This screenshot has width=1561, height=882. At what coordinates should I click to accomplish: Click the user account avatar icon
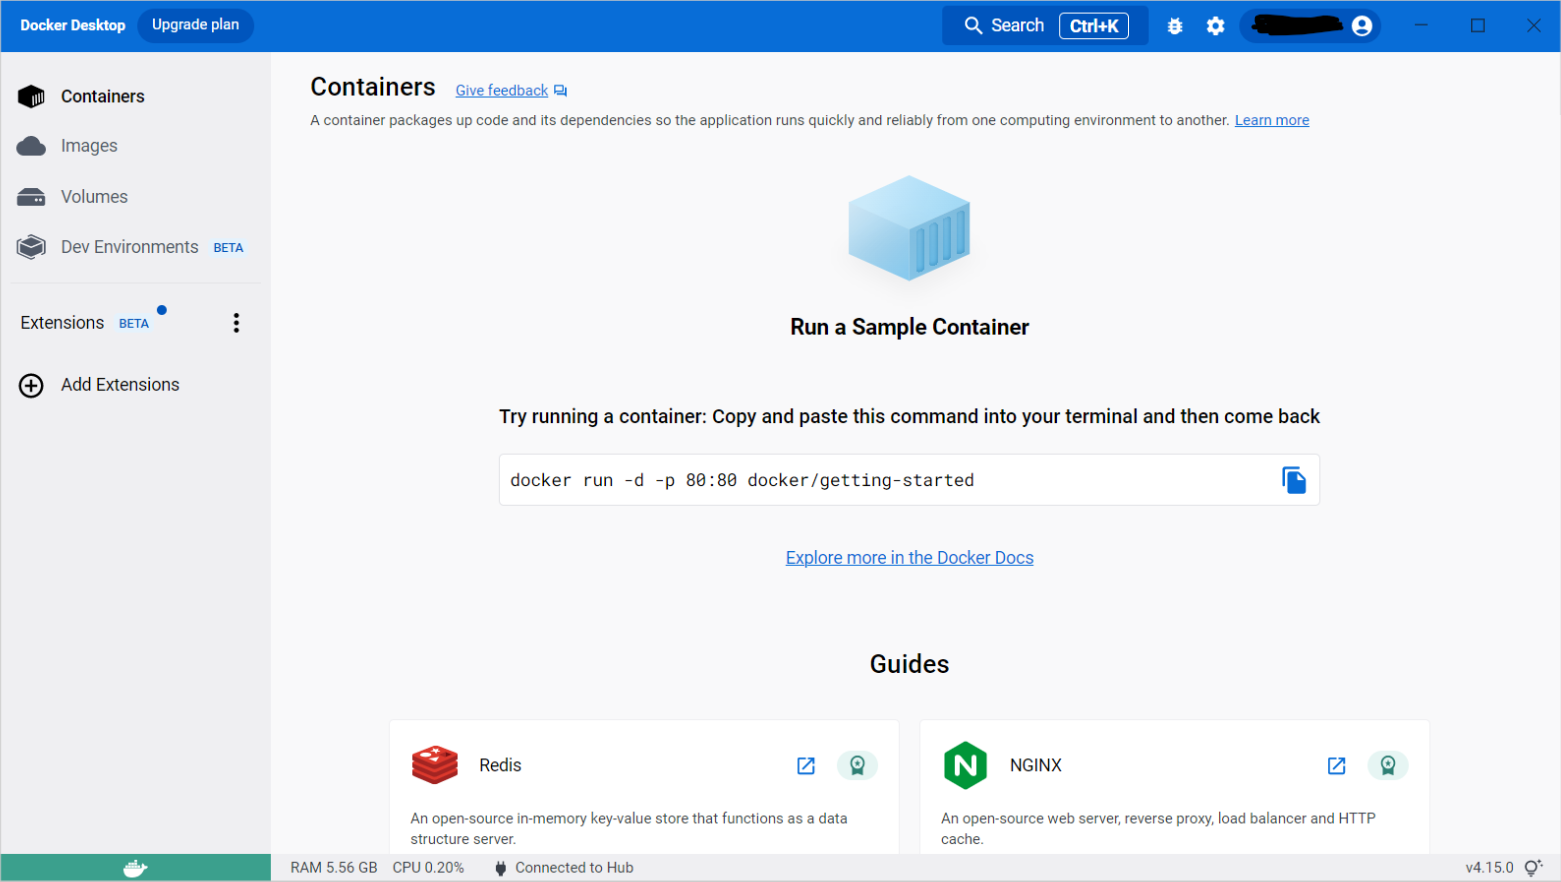[x=1362, y=26]
